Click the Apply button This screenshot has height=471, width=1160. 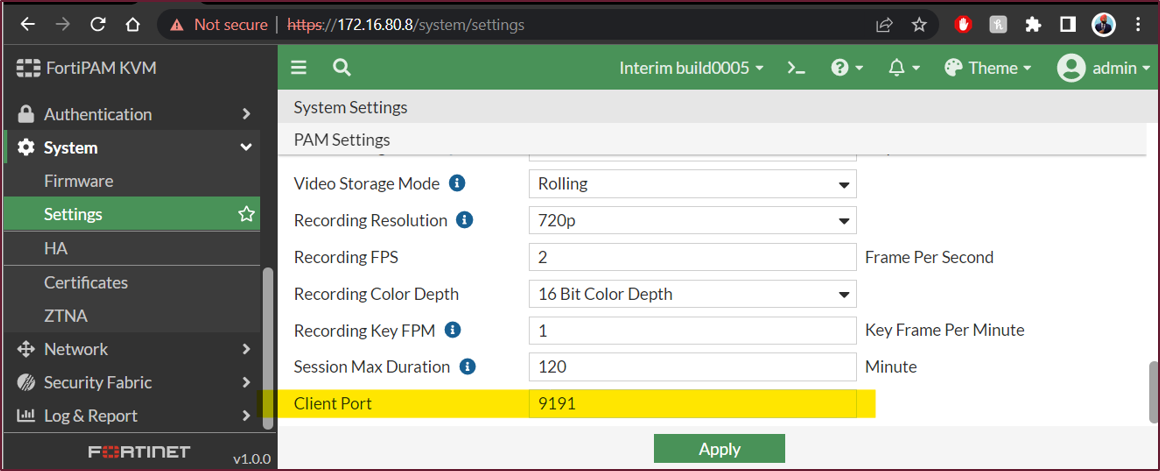[x=719, y=449]
